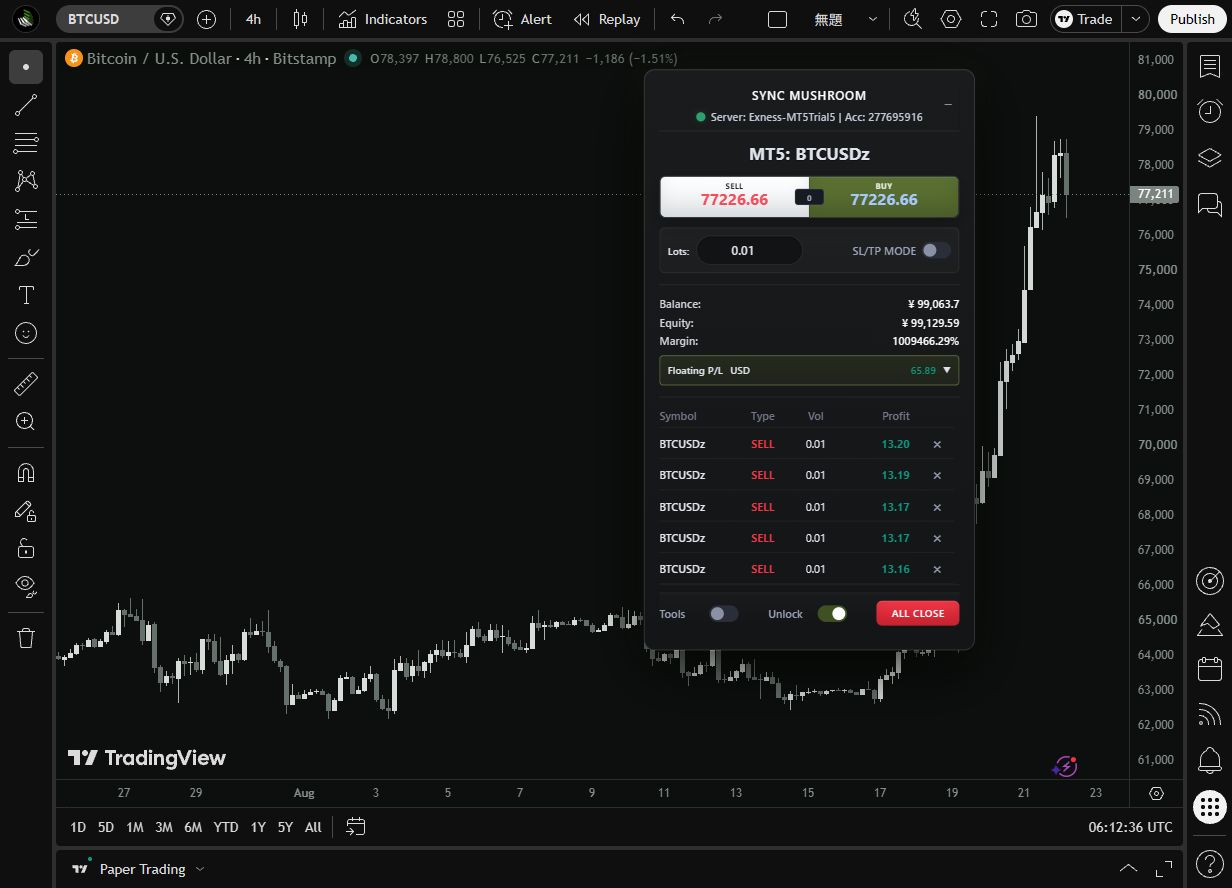This screenshot has height=888, width=1232.
Task: Open the alerts clock panel
Action: click(1209, 111)
